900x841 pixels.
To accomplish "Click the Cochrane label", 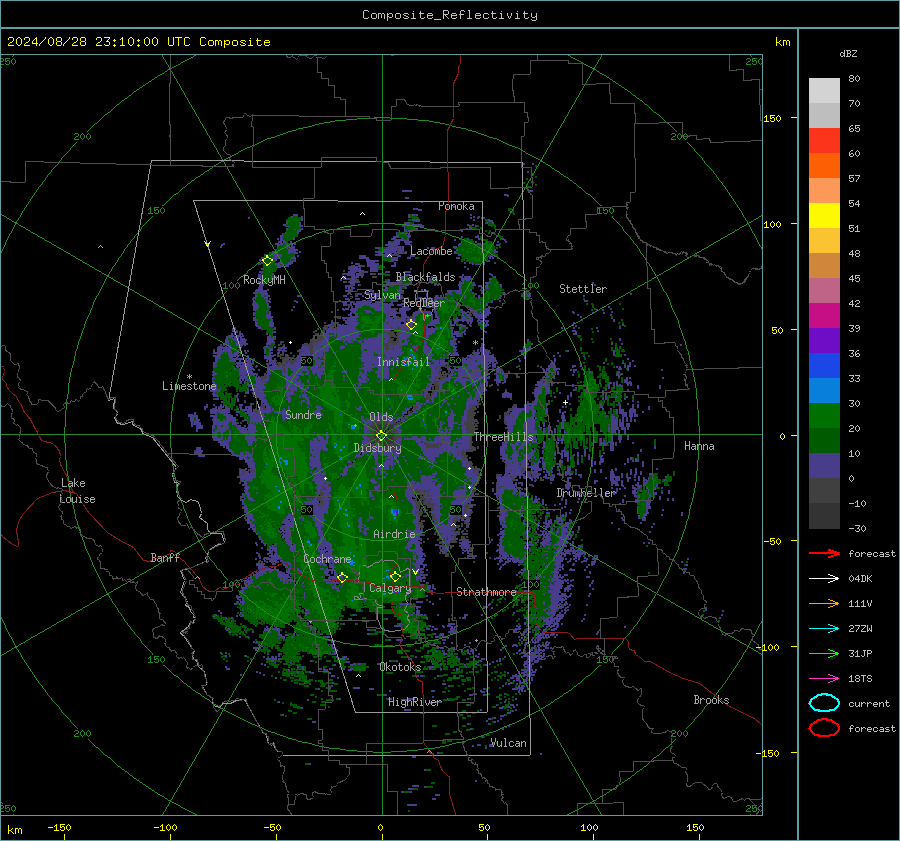I will [327, 559].
